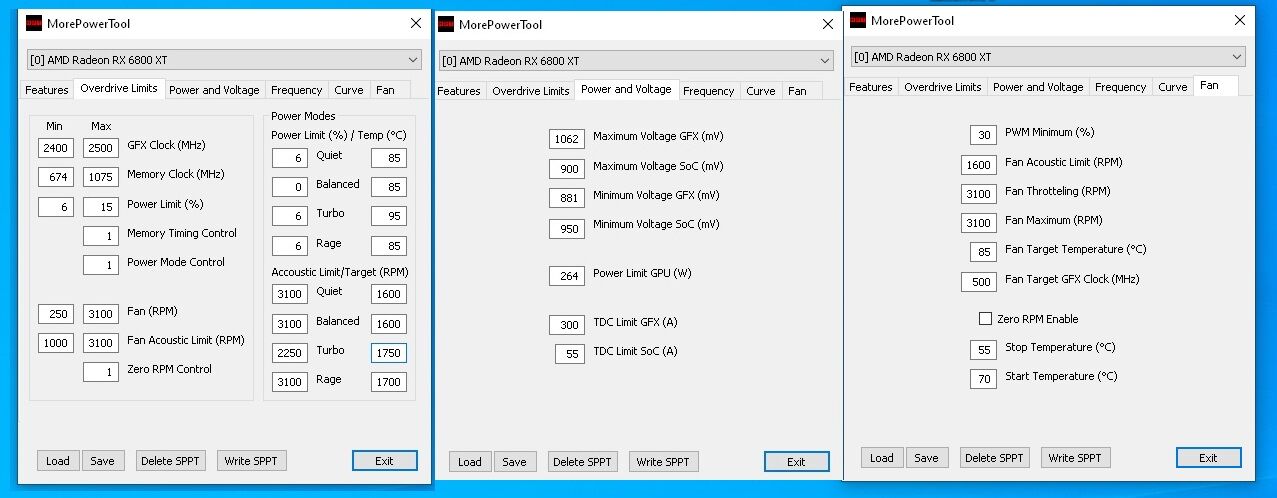
Task: Click Load button in the right window
Action: 882,458
